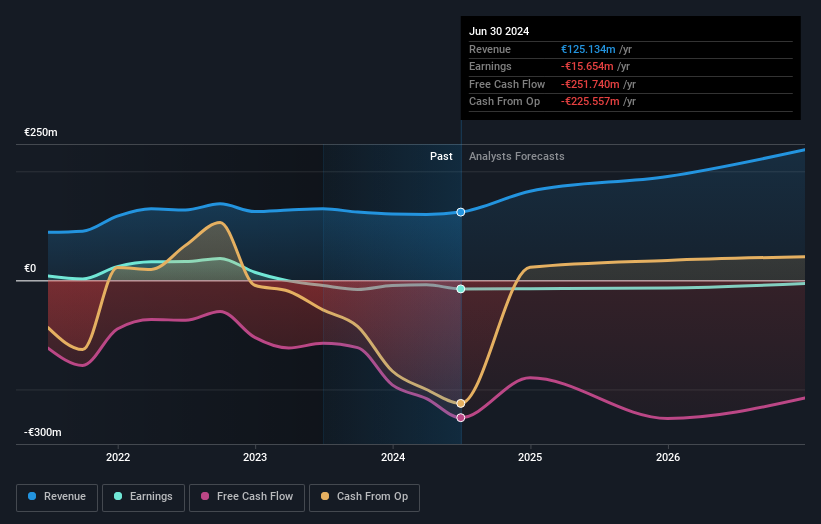Click the blue Revenue legend dot
Viewport: 821px width, 524px height.
click(x=32, y=496)
